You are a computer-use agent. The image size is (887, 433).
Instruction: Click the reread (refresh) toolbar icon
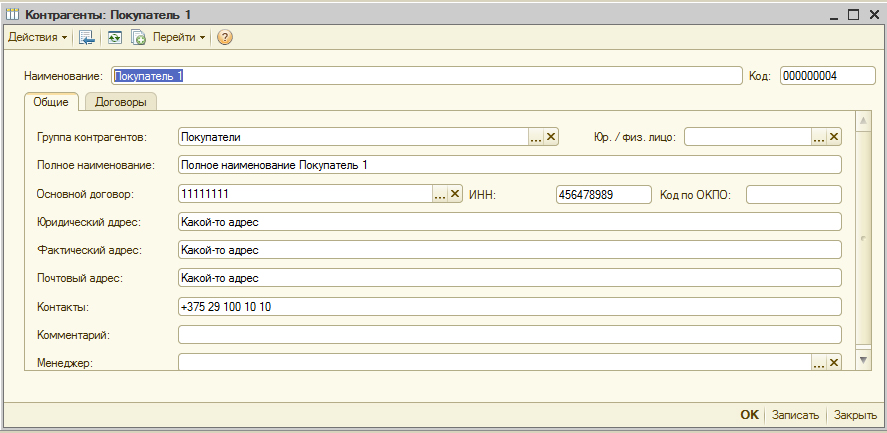point(115,37)
